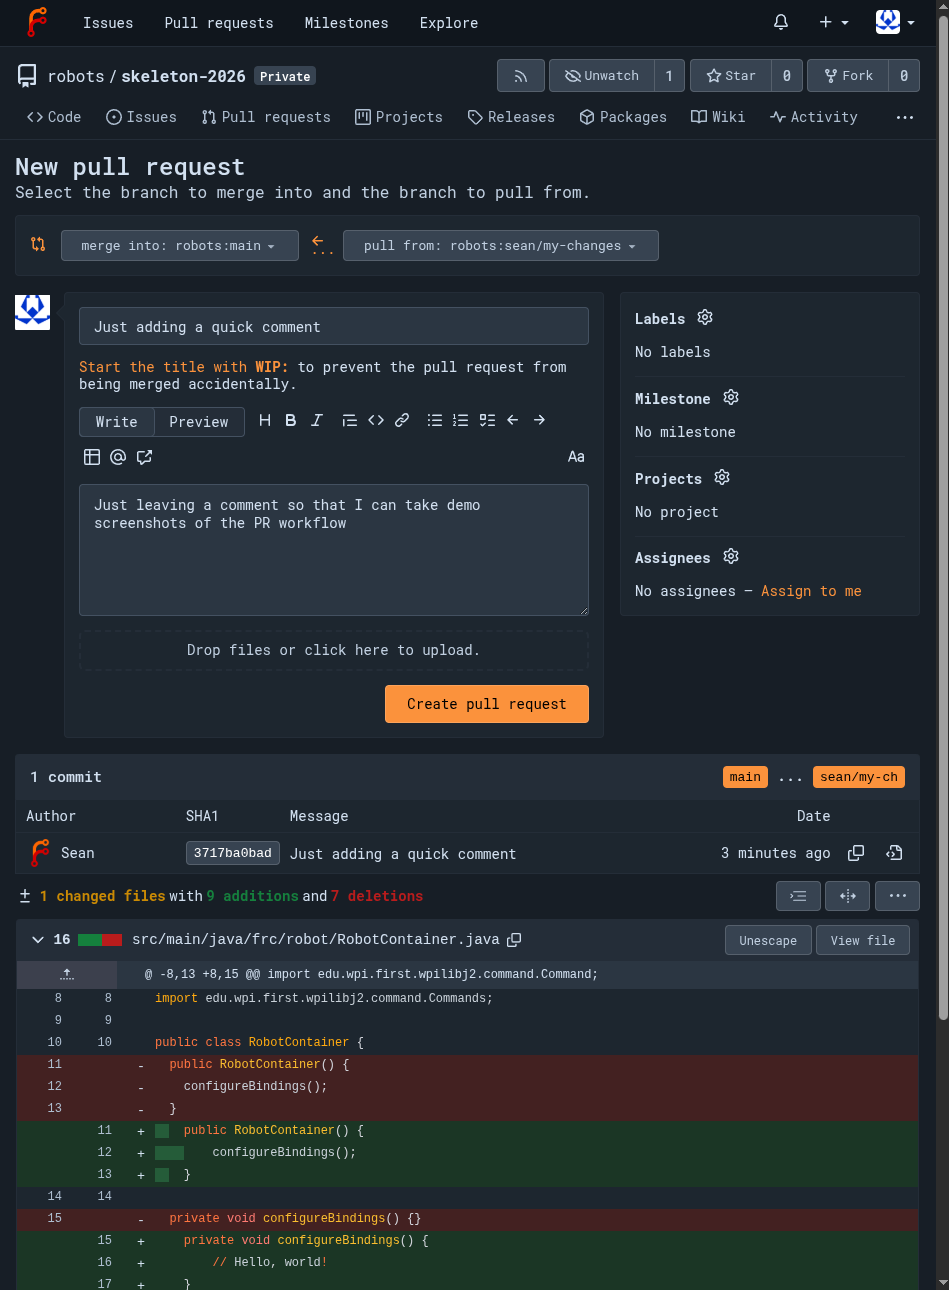Click the unindent left arrow icon
Viewport: 949px width, 1290px height.
[513, 420]
